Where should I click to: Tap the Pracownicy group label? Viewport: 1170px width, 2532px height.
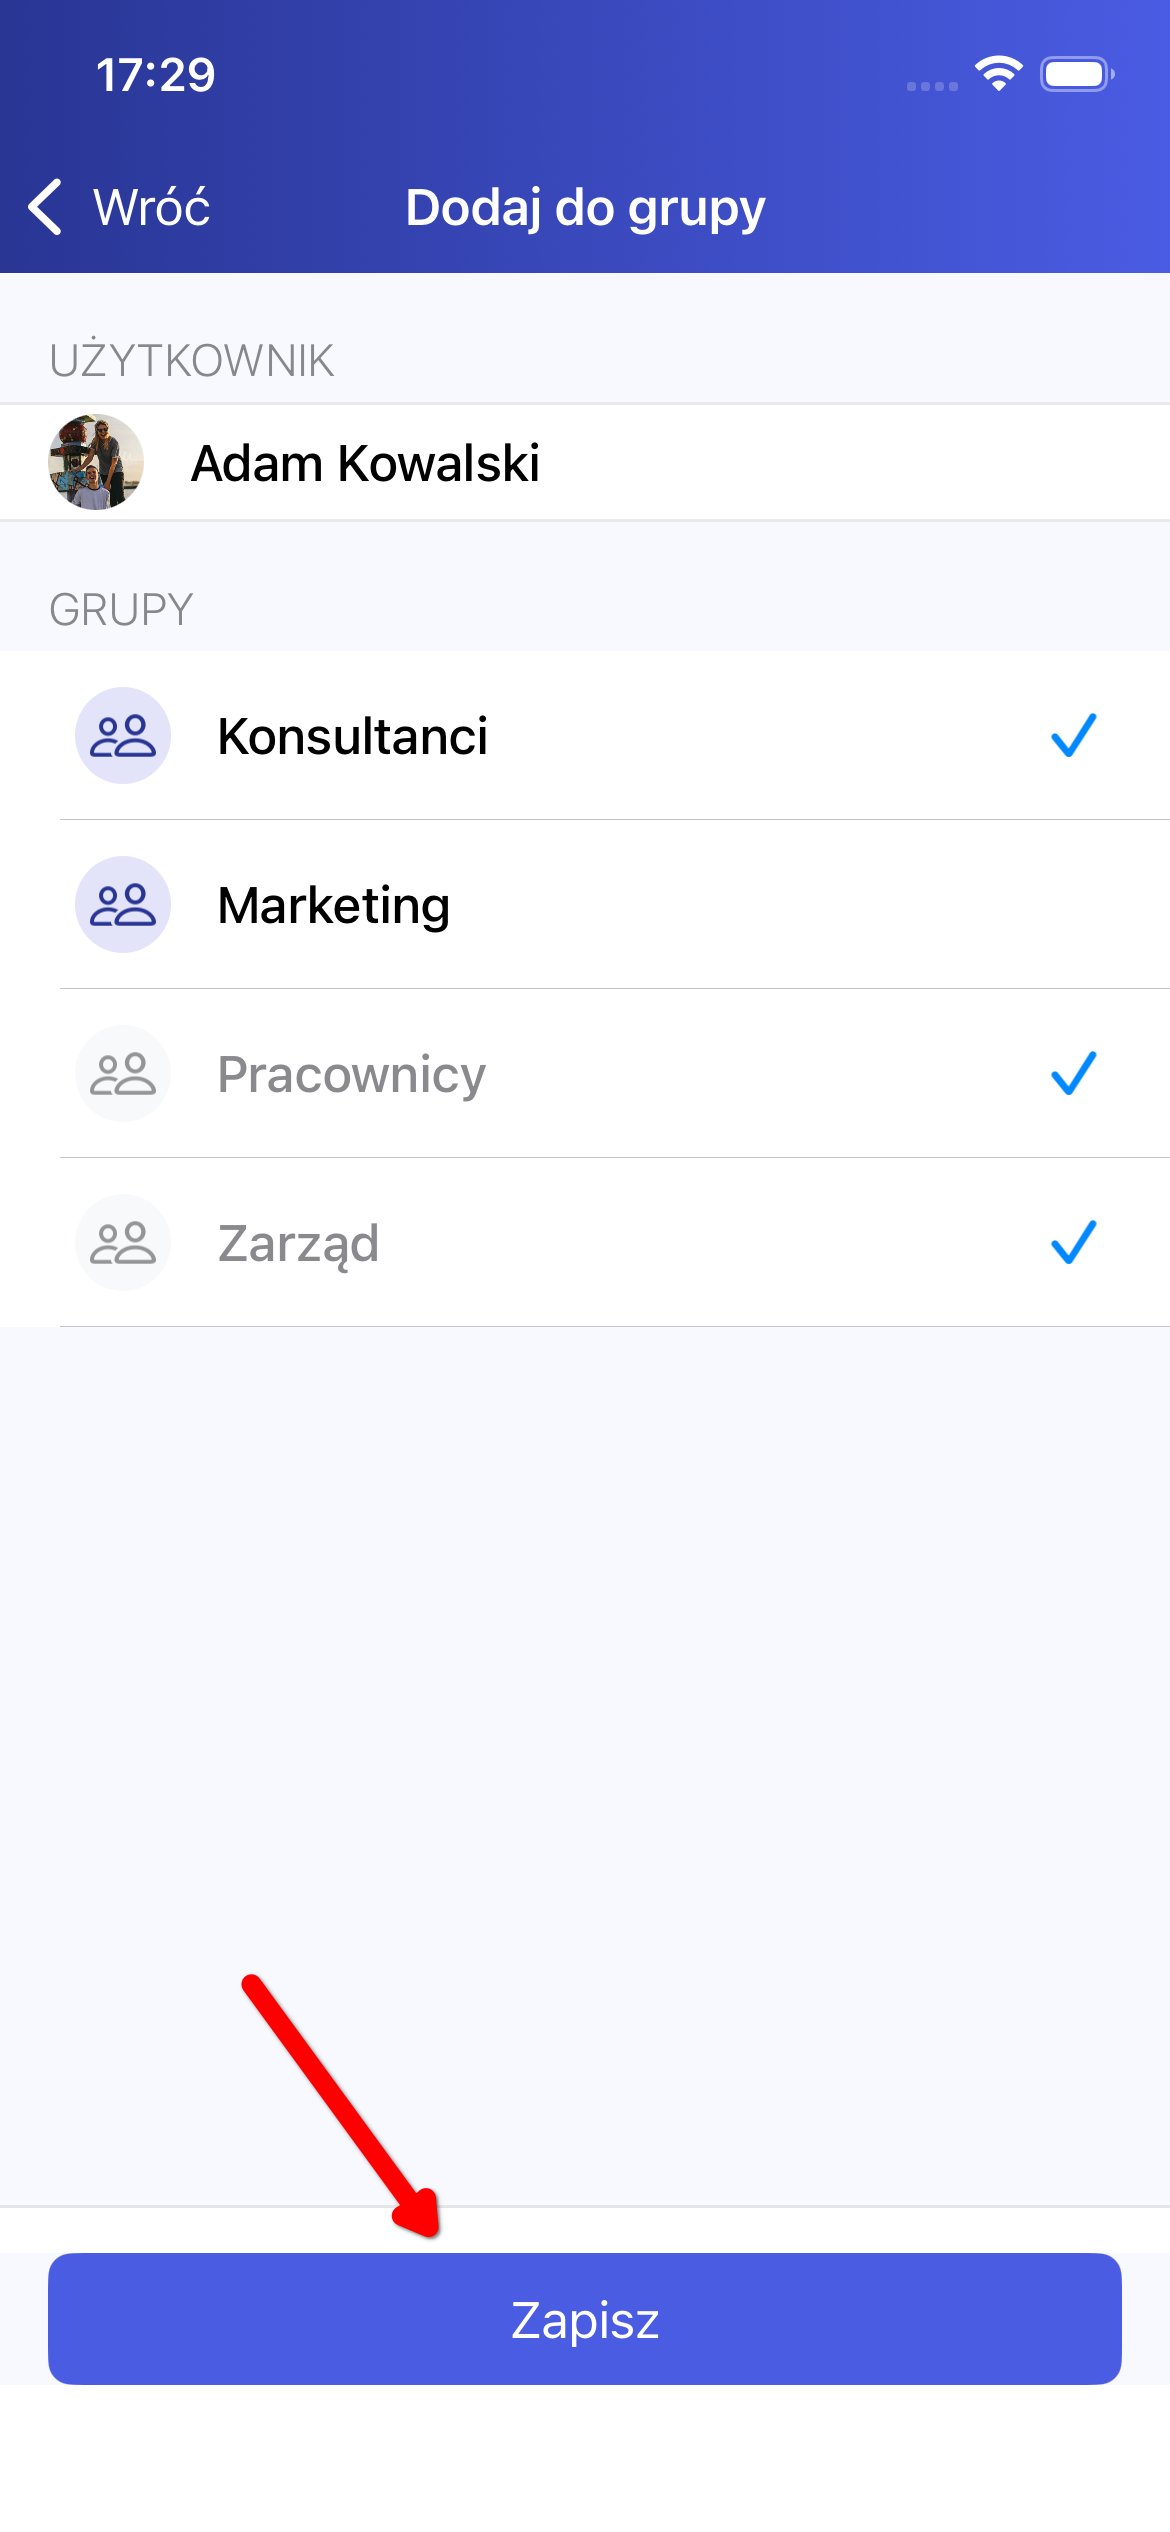(x=351, y=1075)
